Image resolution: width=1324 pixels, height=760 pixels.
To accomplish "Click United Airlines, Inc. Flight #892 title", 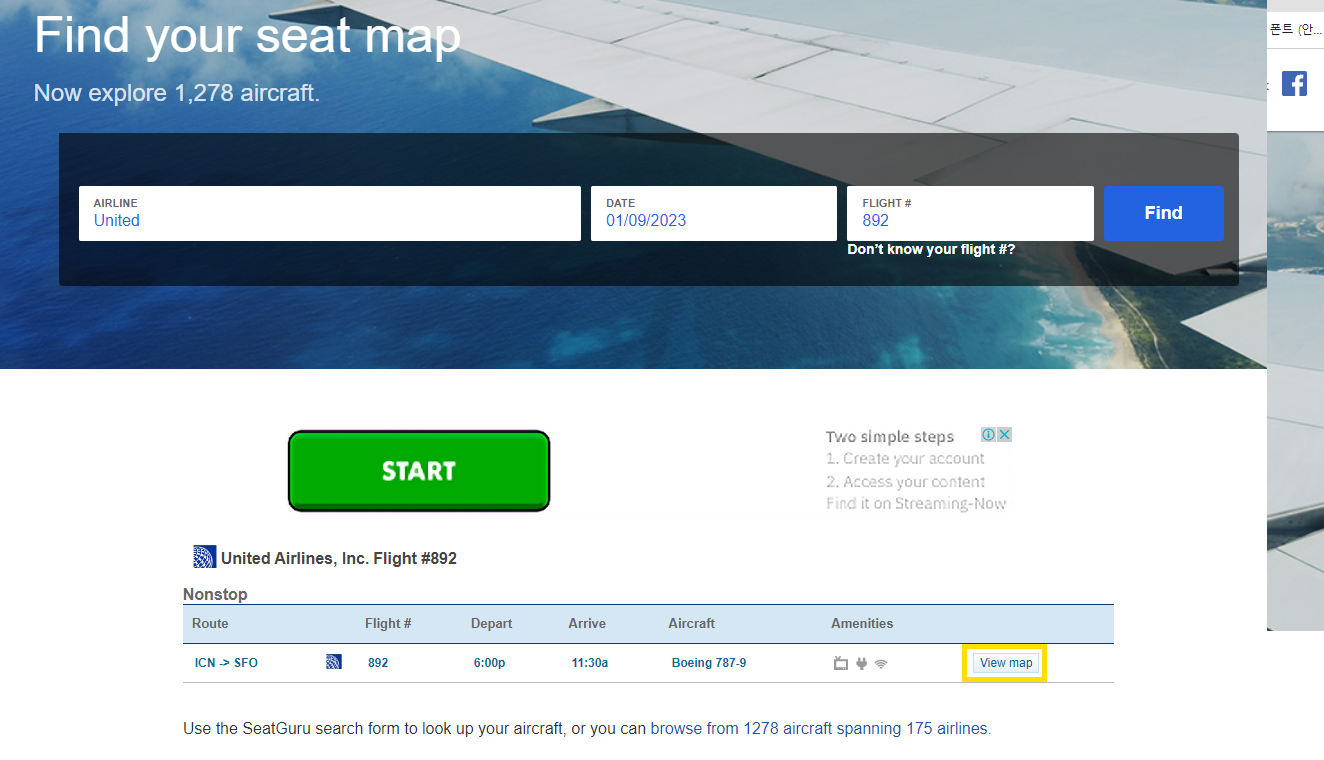I will point(339,558).
